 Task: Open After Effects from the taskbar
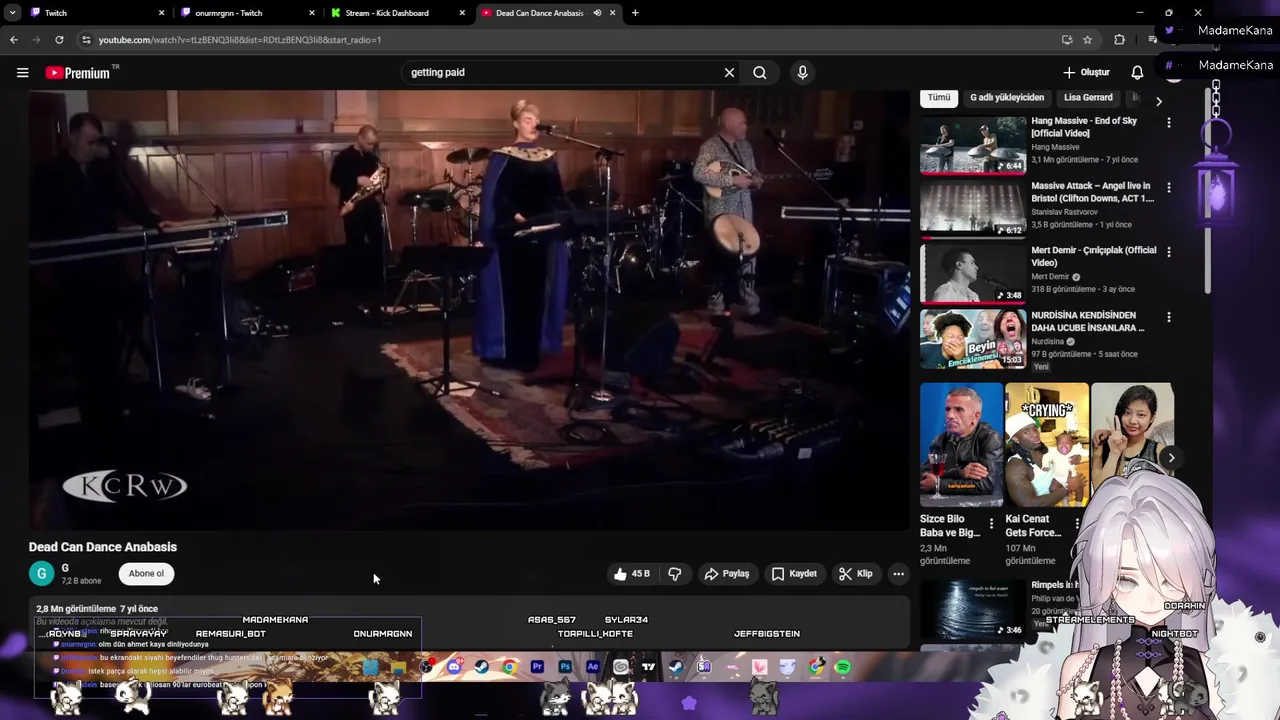click(x=593, y=667)
